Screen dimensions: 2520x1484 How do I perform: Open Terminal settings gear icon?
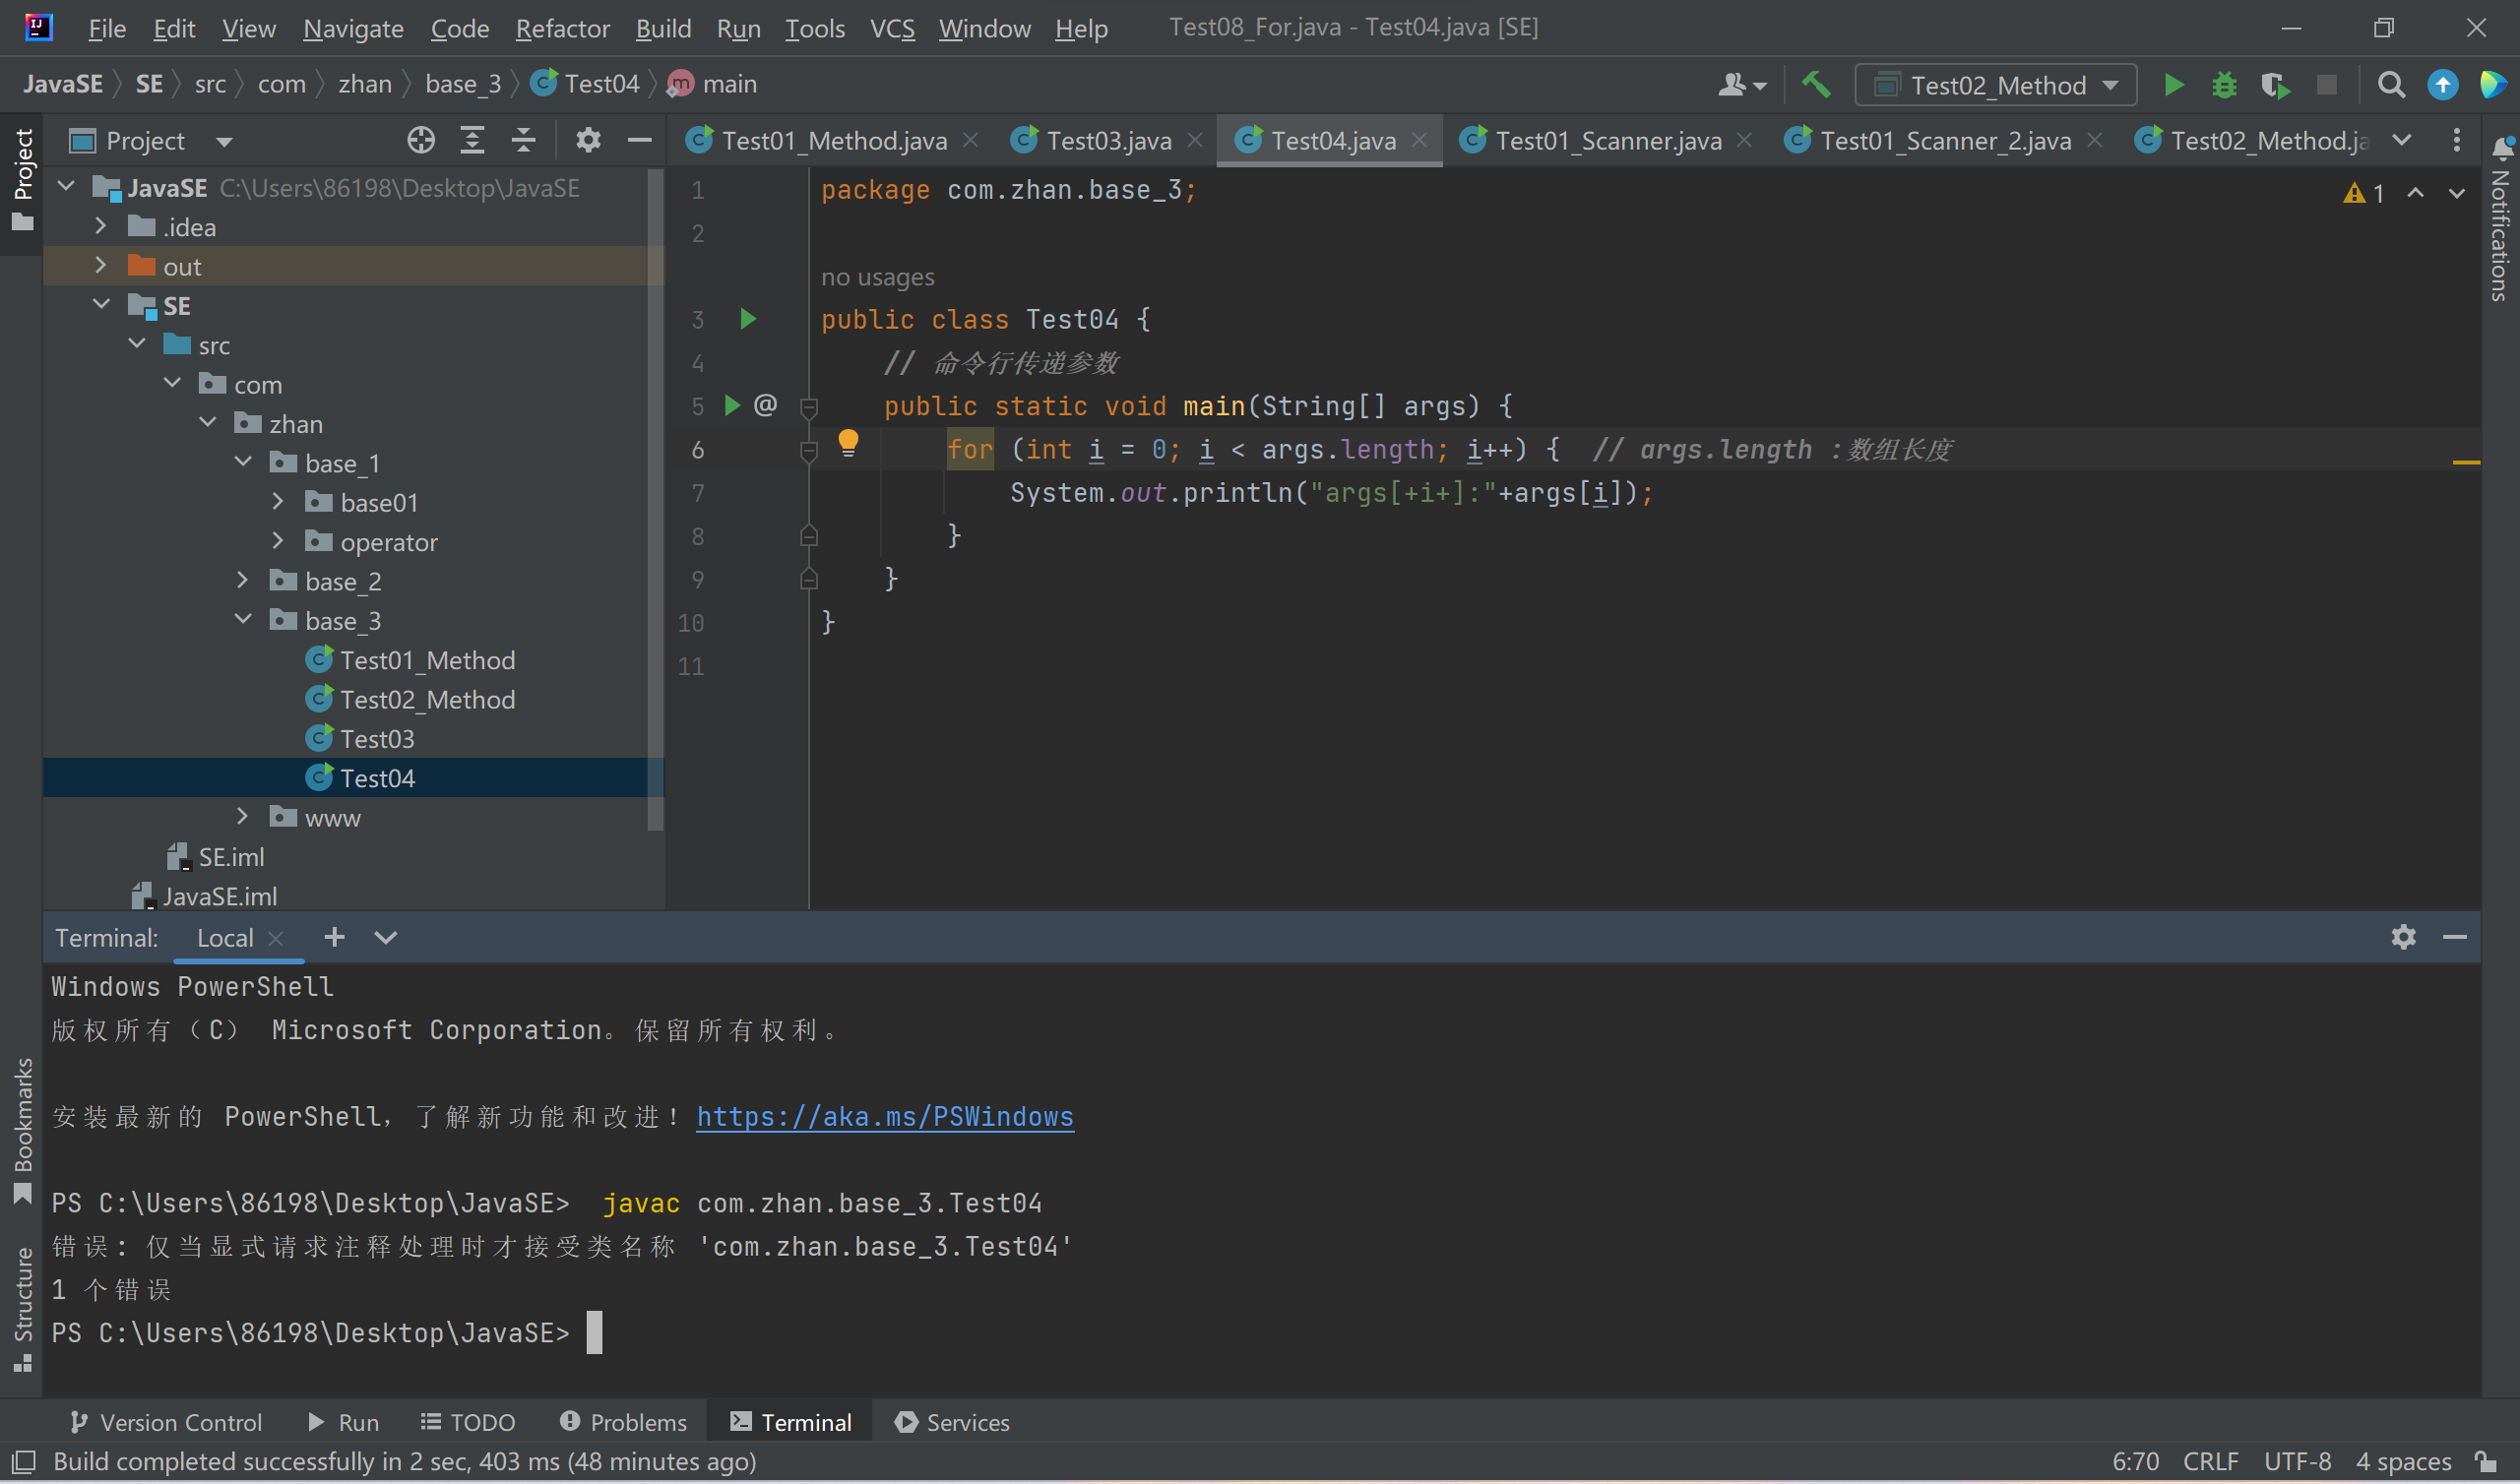point(2404,937)
